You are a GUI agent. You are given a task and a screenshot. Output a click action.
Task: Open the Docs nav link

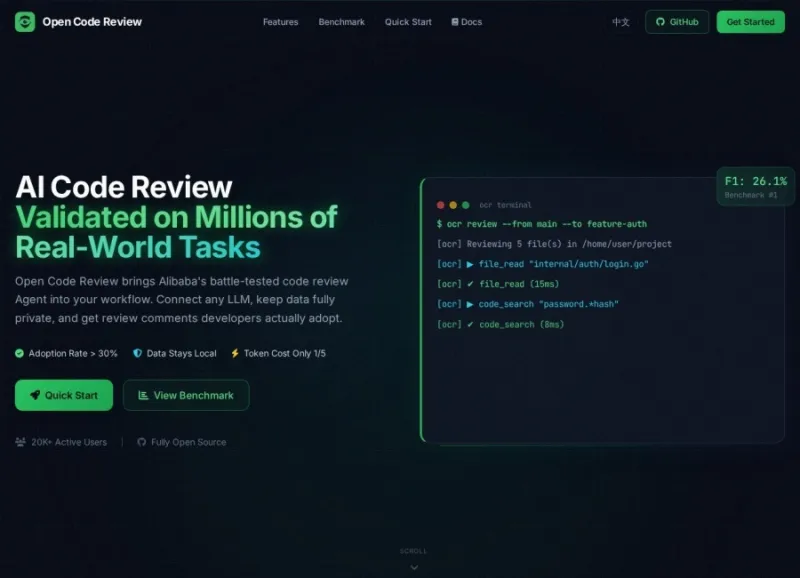pos(466,22)
